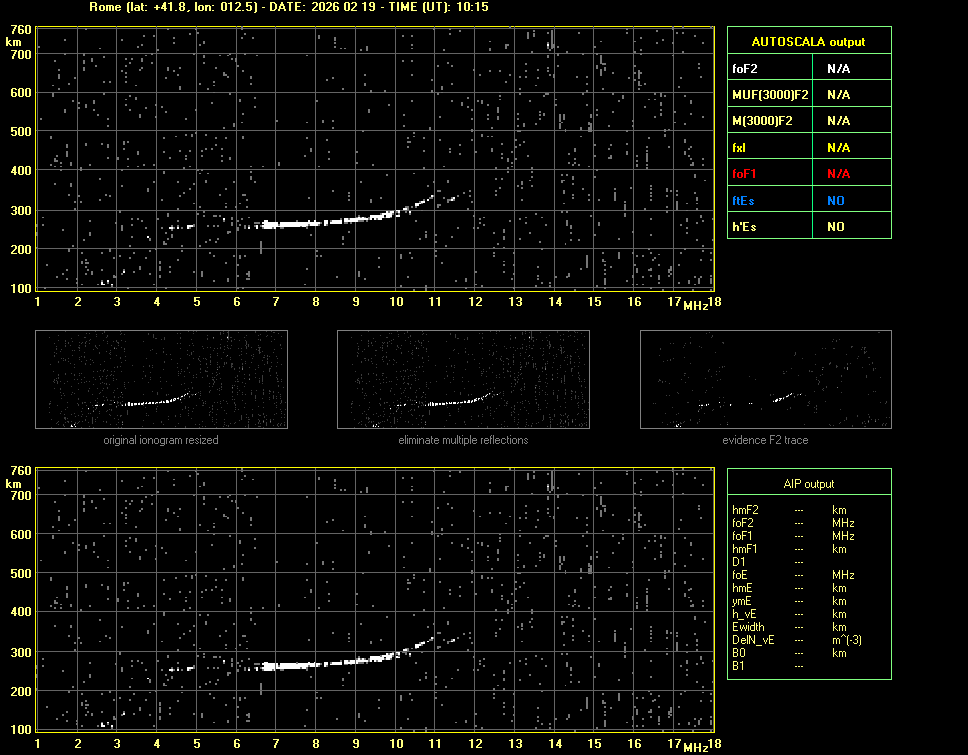Click the red foF1 label
This screenshot has height=755, width=968.
(744, 174)
